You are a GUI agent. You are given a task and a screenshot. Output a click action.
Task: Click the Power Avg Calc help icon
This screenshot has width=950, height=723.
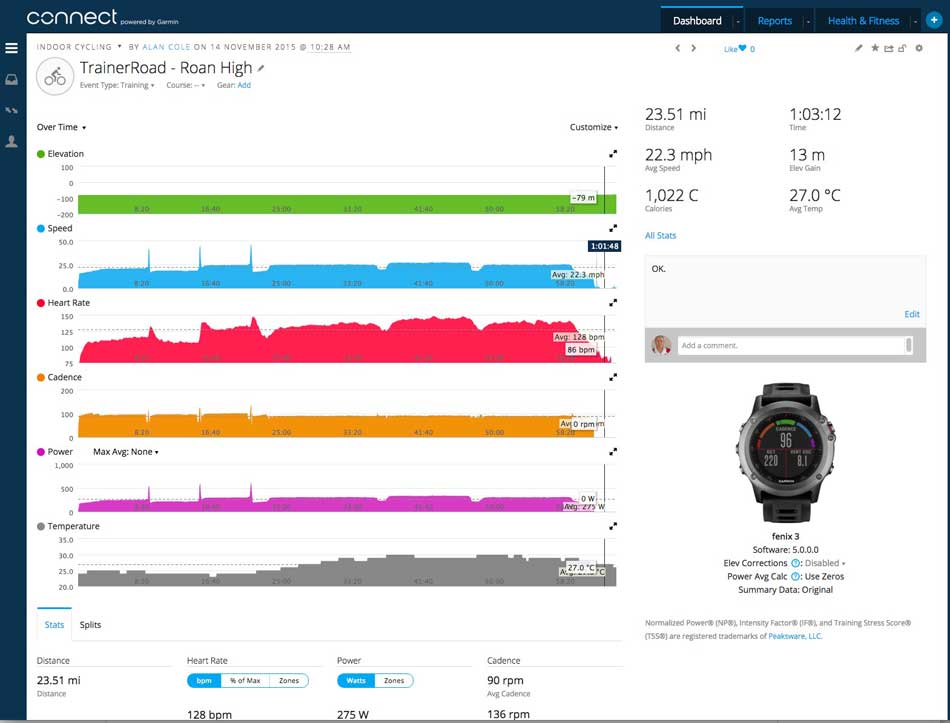796,576
